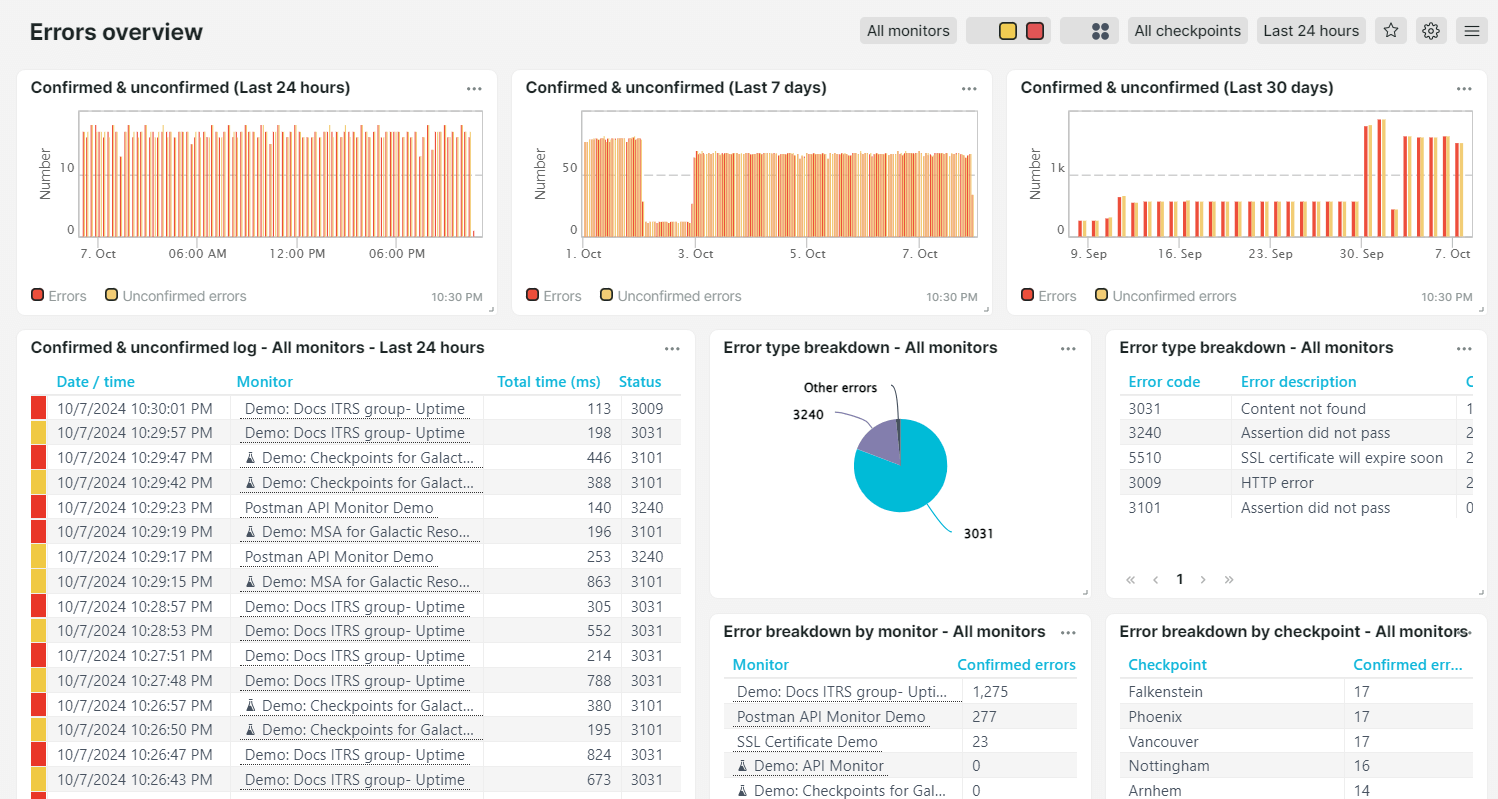
Task: Click the 5510 error code cell
Action: pyautogui.click(x=1145, y=458)
